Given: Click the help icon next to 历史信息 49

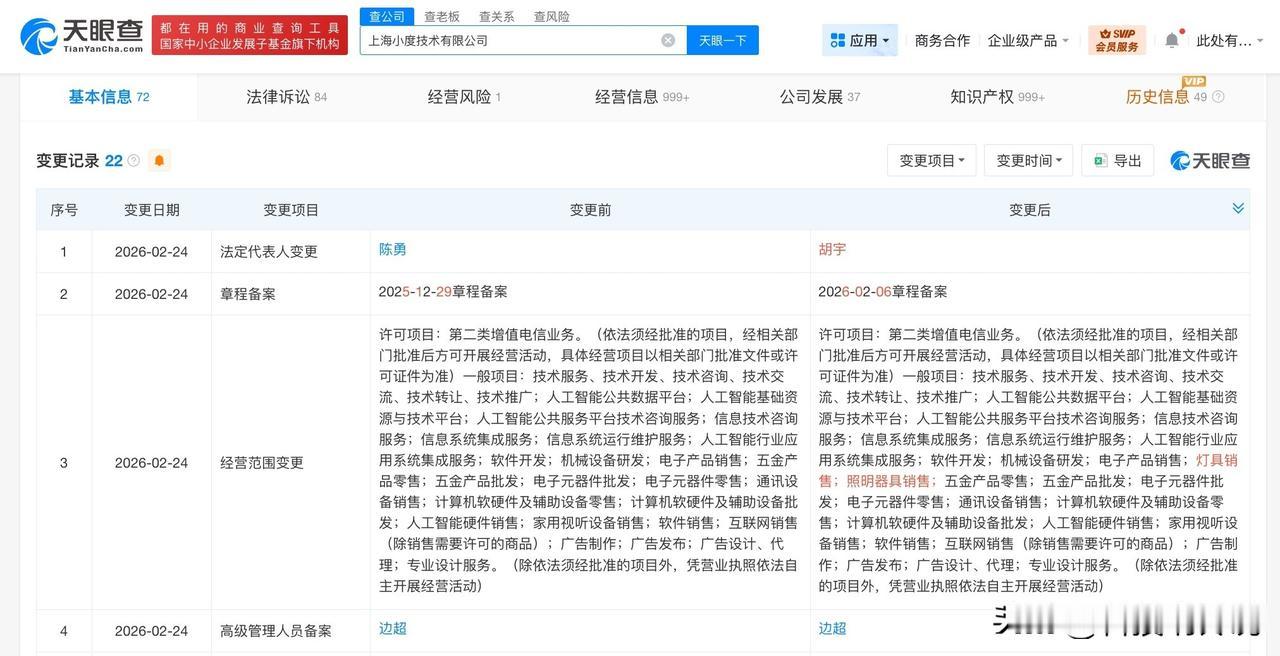Looking at the screenshot, I should click(x=1218, y=97).
